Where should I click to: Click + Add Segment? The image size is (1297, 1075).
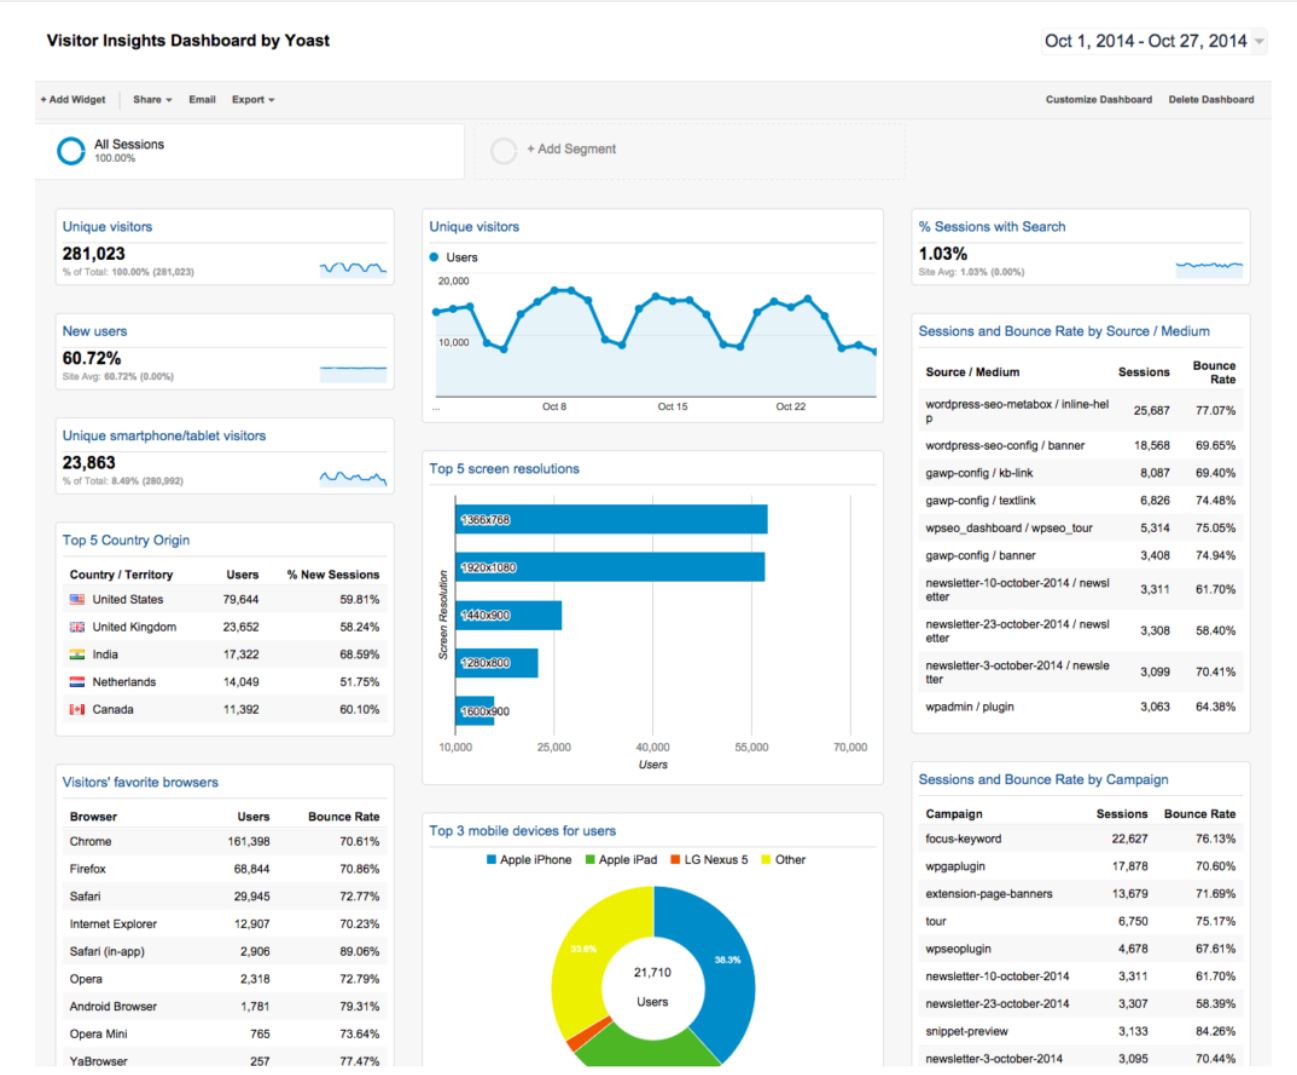[x=571, y=149]
